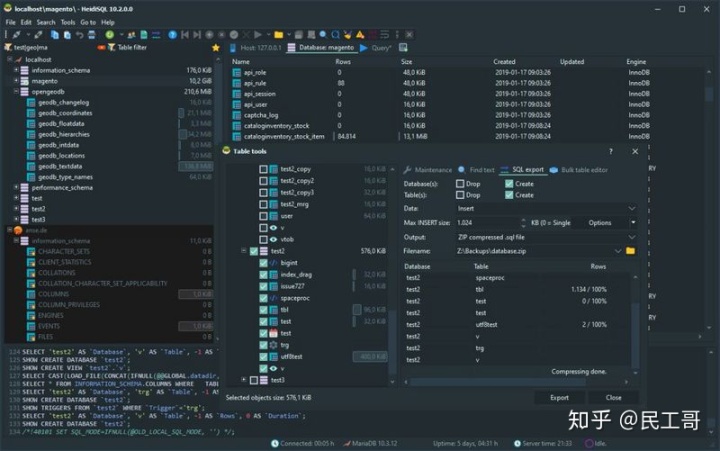Expand the test3 node in Table tools tree
Viewport: 720px width, 451px height.
(244, 380)
